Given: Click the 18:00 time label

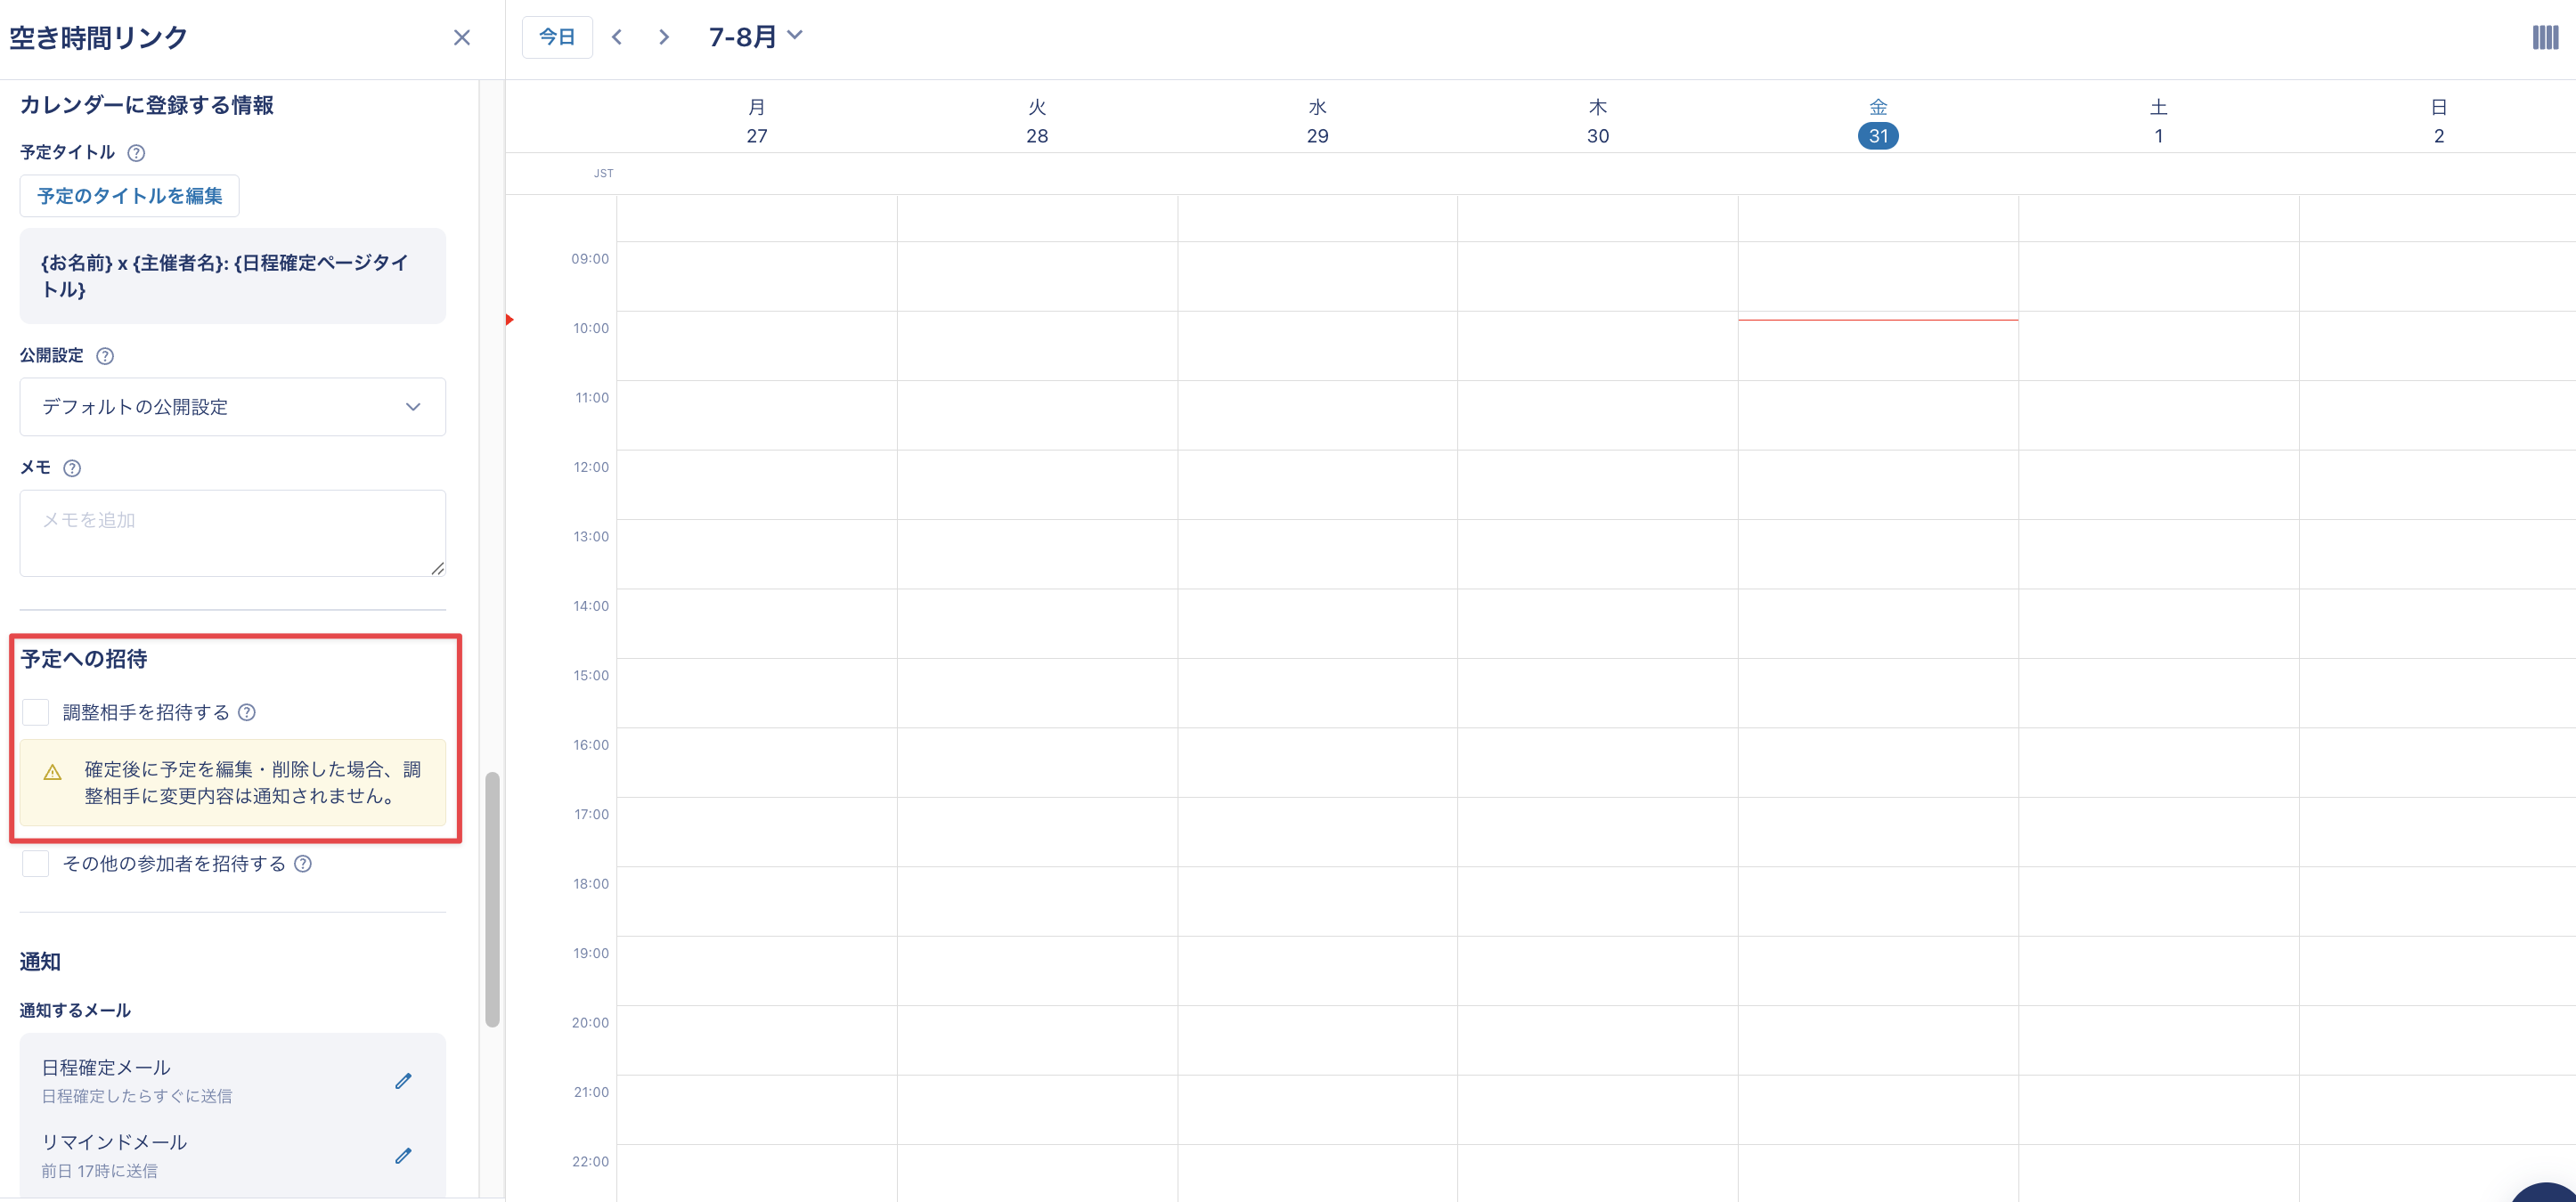Looking at the screenshot, I should (x=591, y=884).
